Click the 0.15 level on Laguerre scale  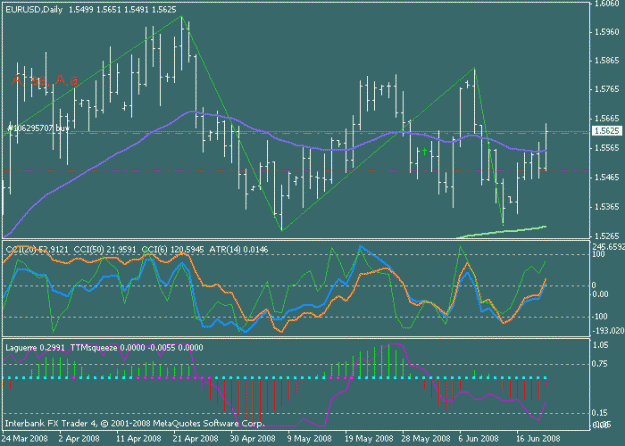point(601,413)
